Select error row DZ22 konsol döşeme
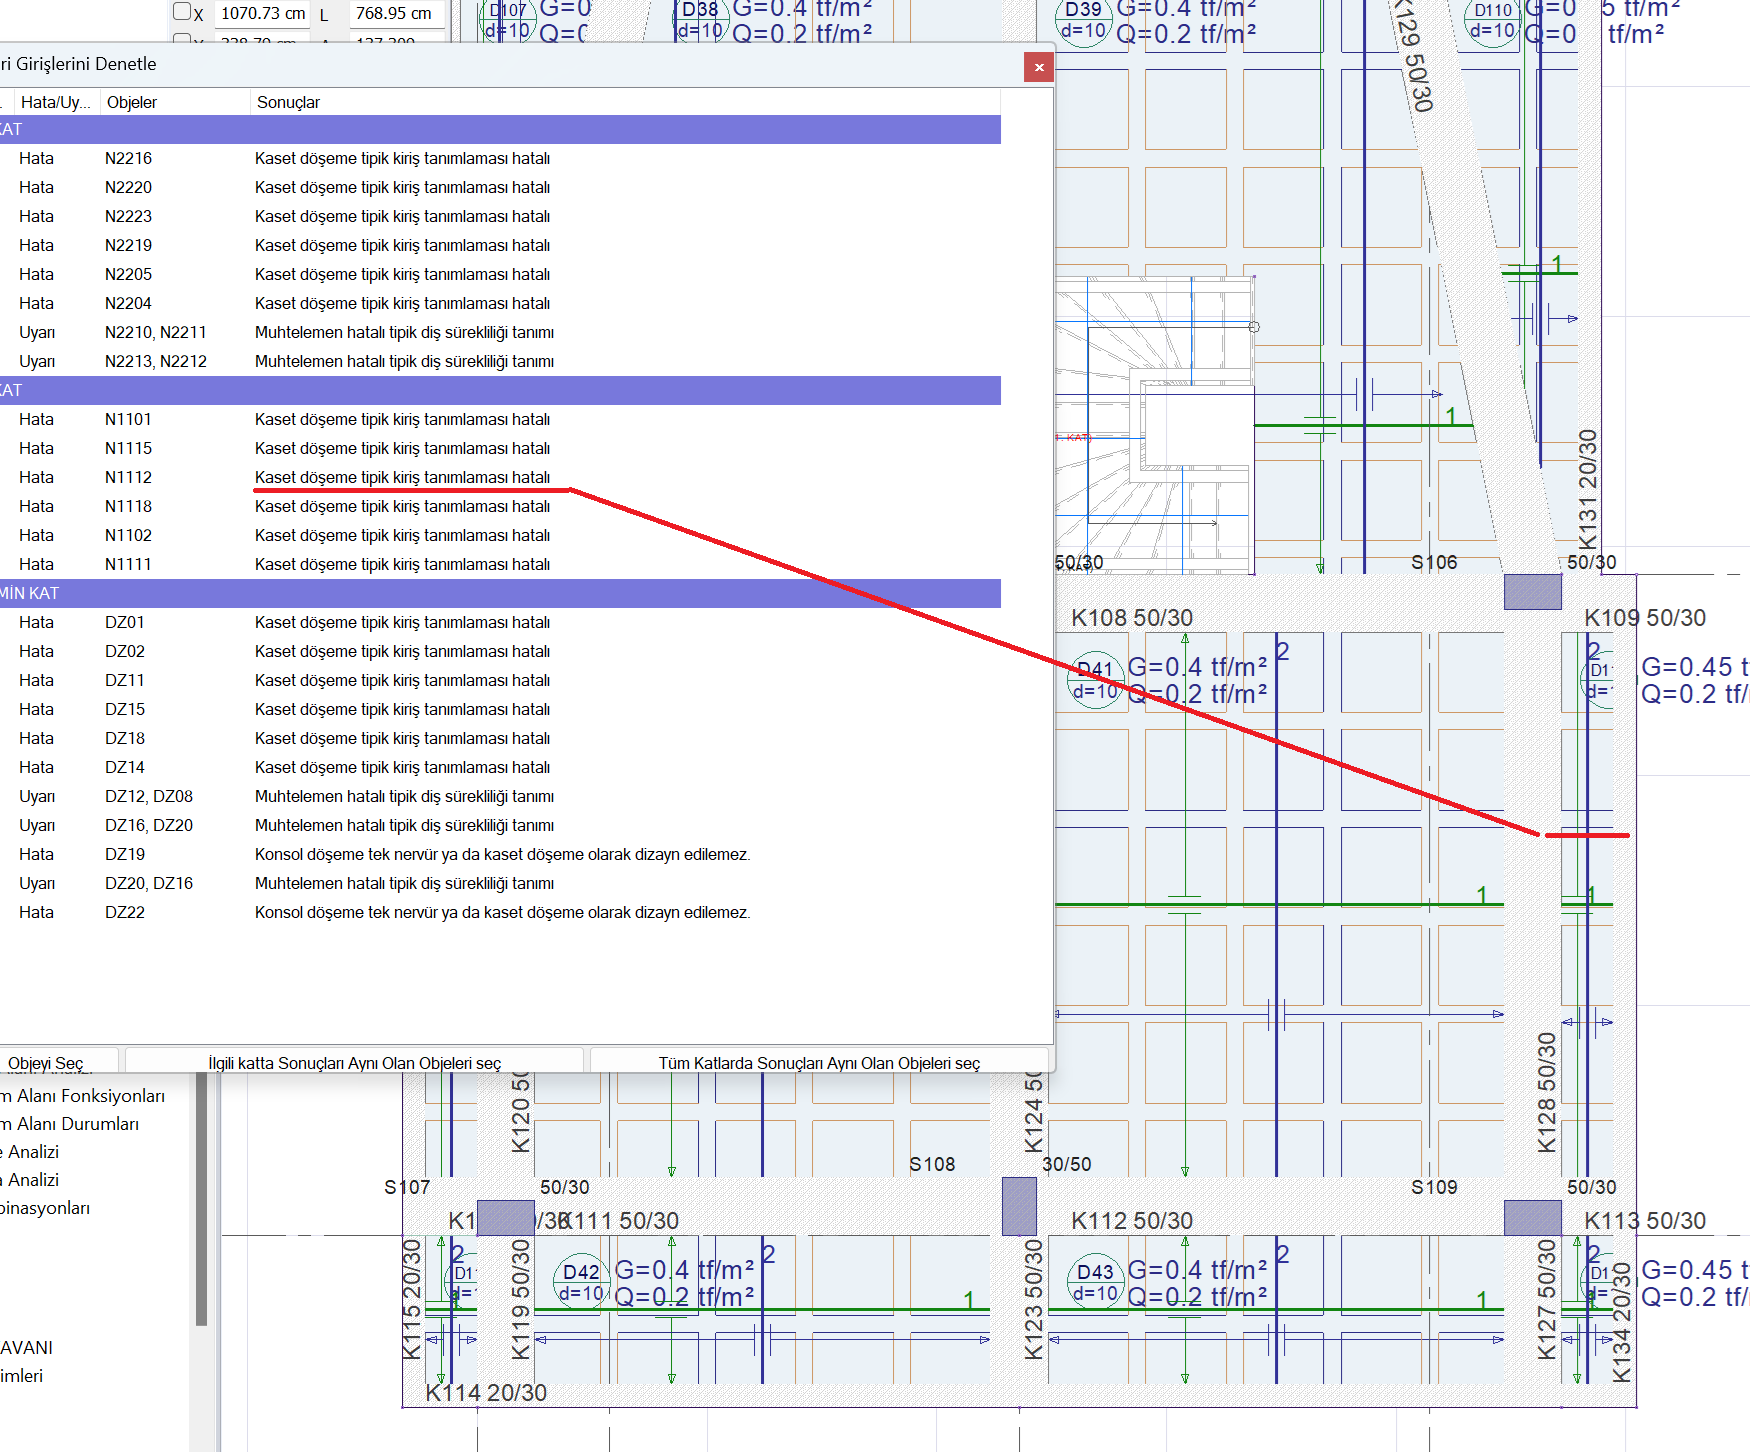Screen dimensions: 1750x1452 [500, 912]
